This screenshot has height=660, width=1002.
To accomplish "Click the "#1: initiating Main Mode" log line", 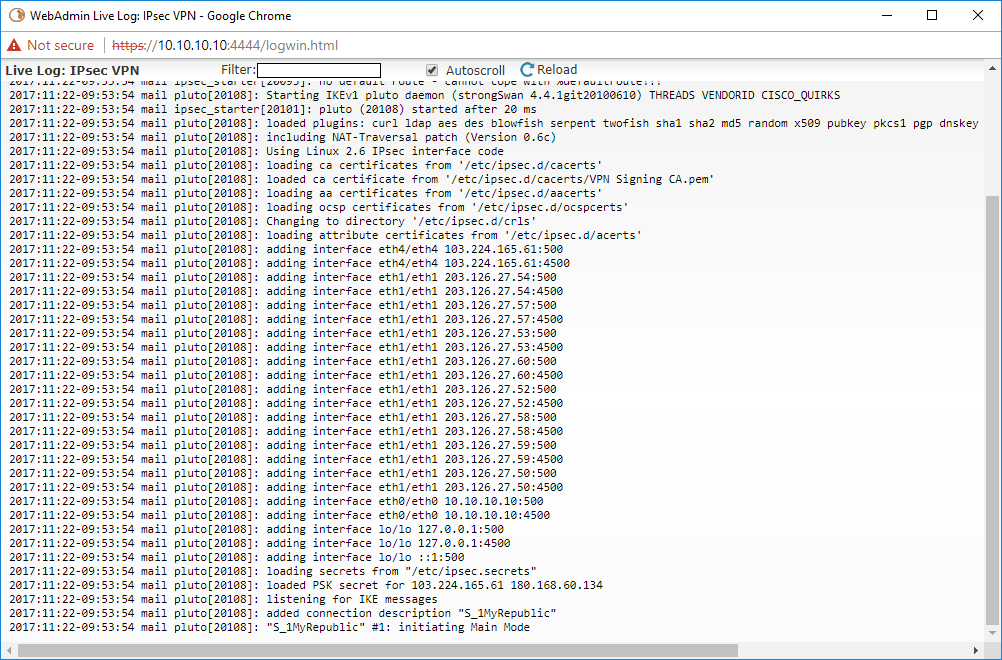I will coord(269,629).
